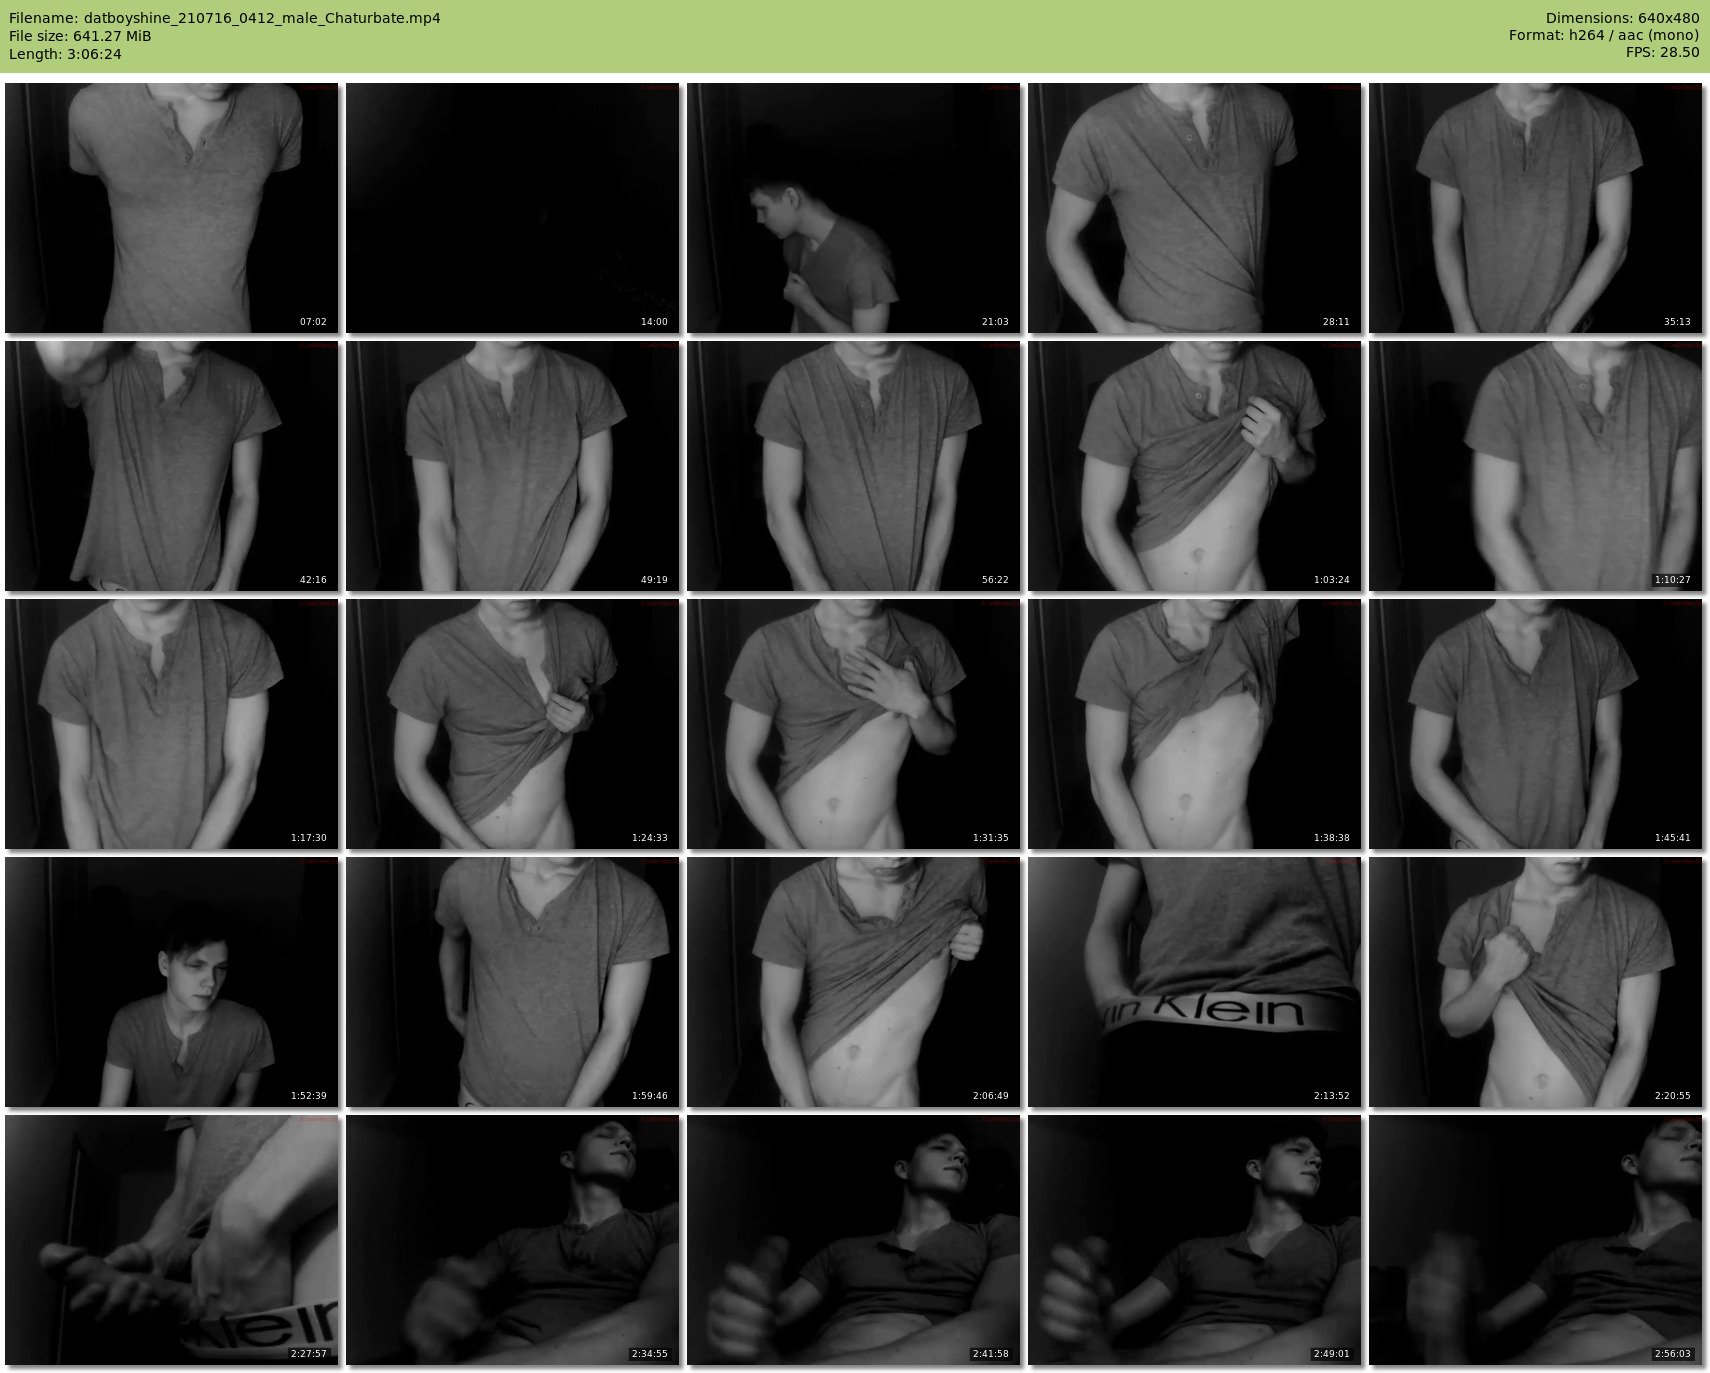This screenshot has width=1710, height=1373.
Task: Select the thumbnail stamped 07:02
Action: click(172, 208)
